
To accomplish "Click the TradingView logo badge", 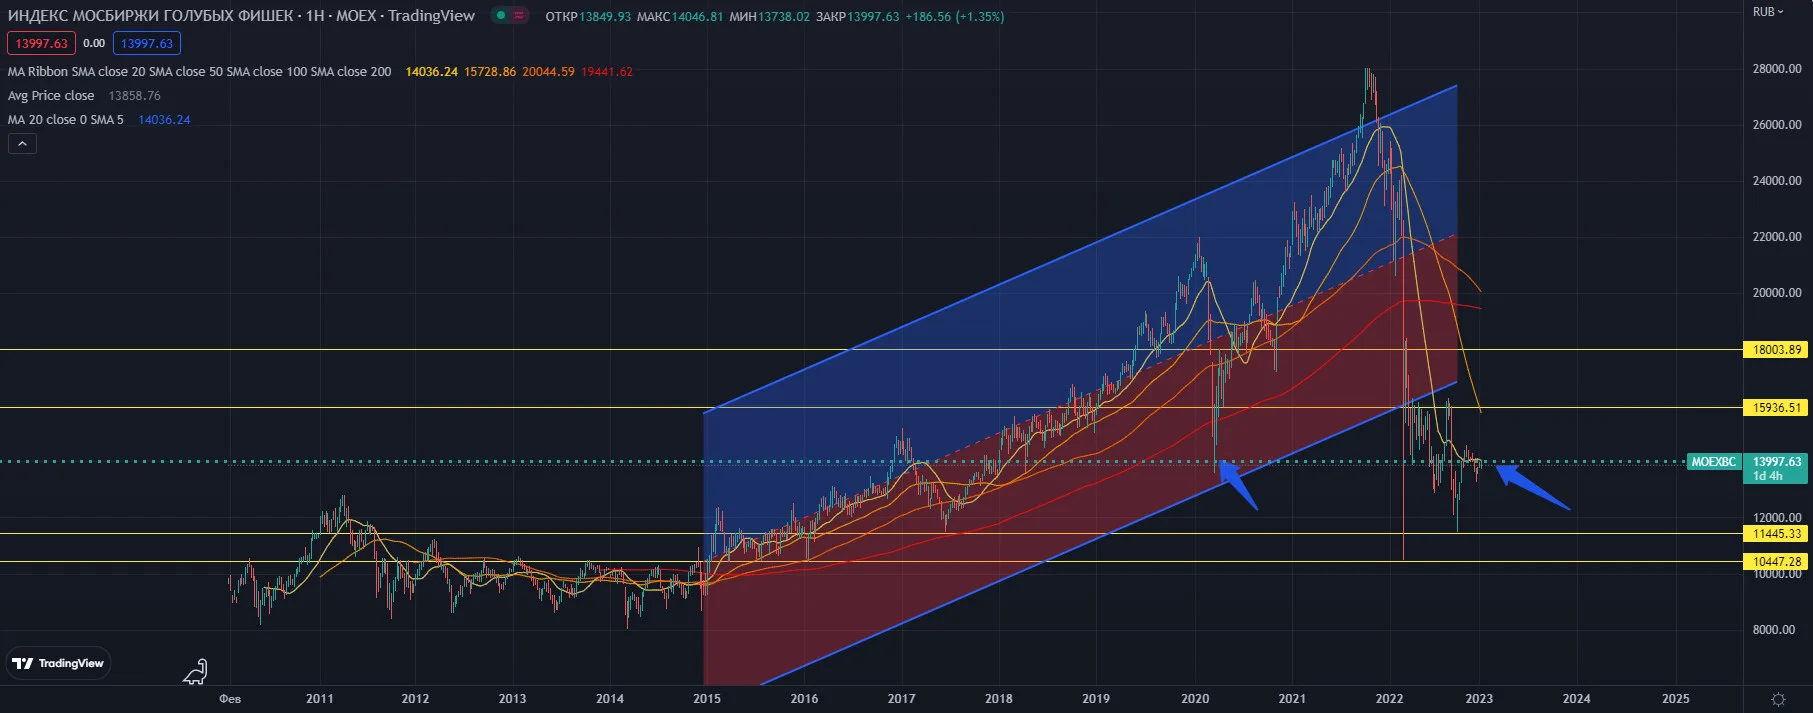I will pyautogui.click(x=59, y=663).
